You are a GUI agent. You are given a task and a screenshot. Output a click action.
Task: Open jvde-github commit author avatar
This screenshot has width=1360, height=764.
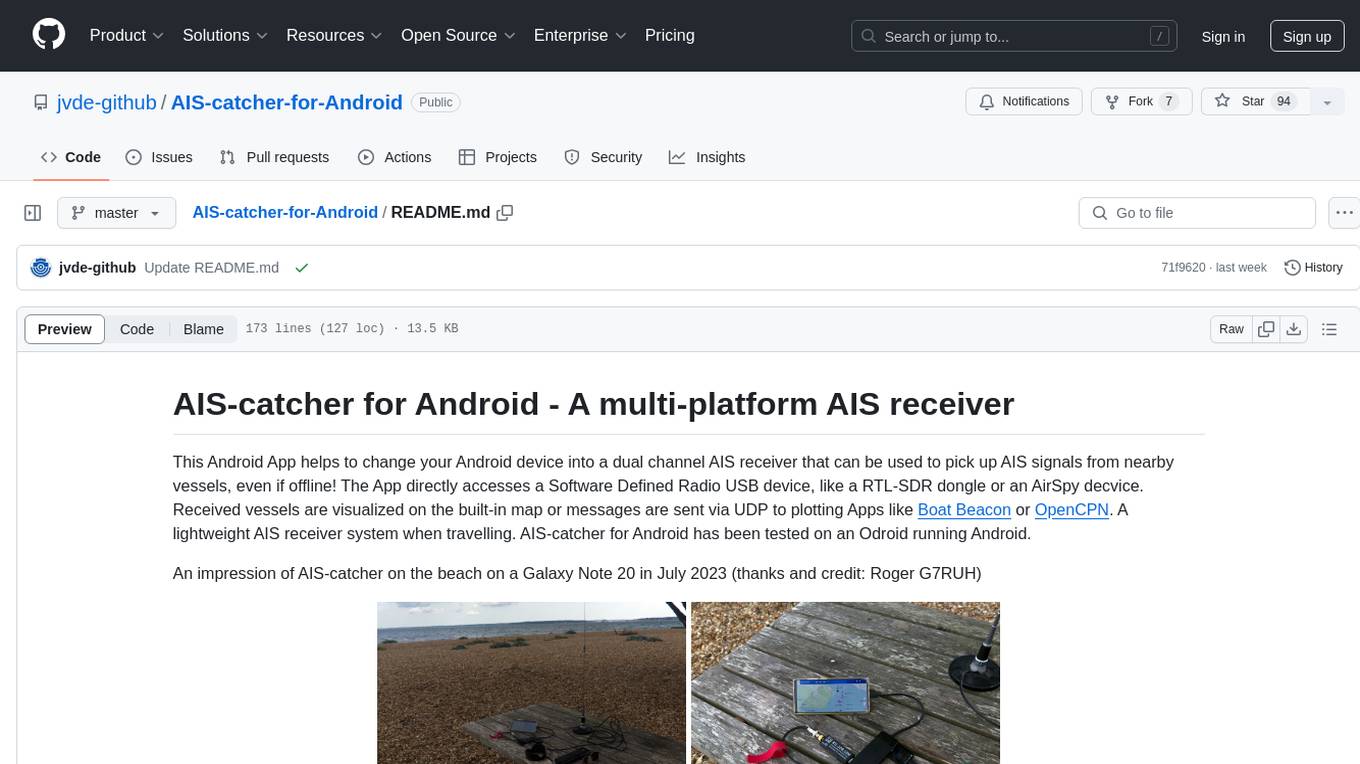[x=41, y=268]
